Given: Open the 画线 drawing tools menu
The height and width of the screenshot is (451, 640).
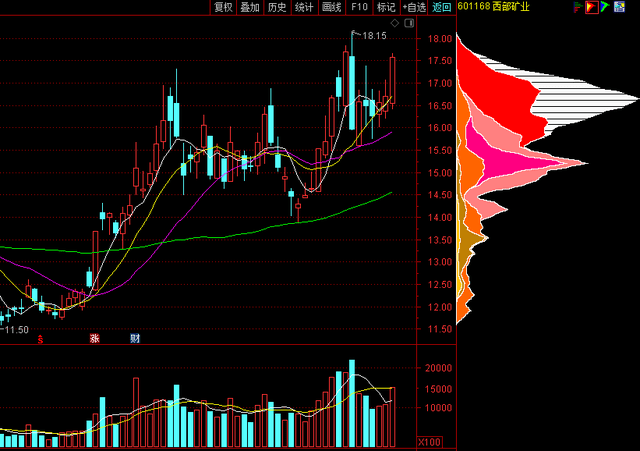Looking at the screenshot, I should coord(331,7).
